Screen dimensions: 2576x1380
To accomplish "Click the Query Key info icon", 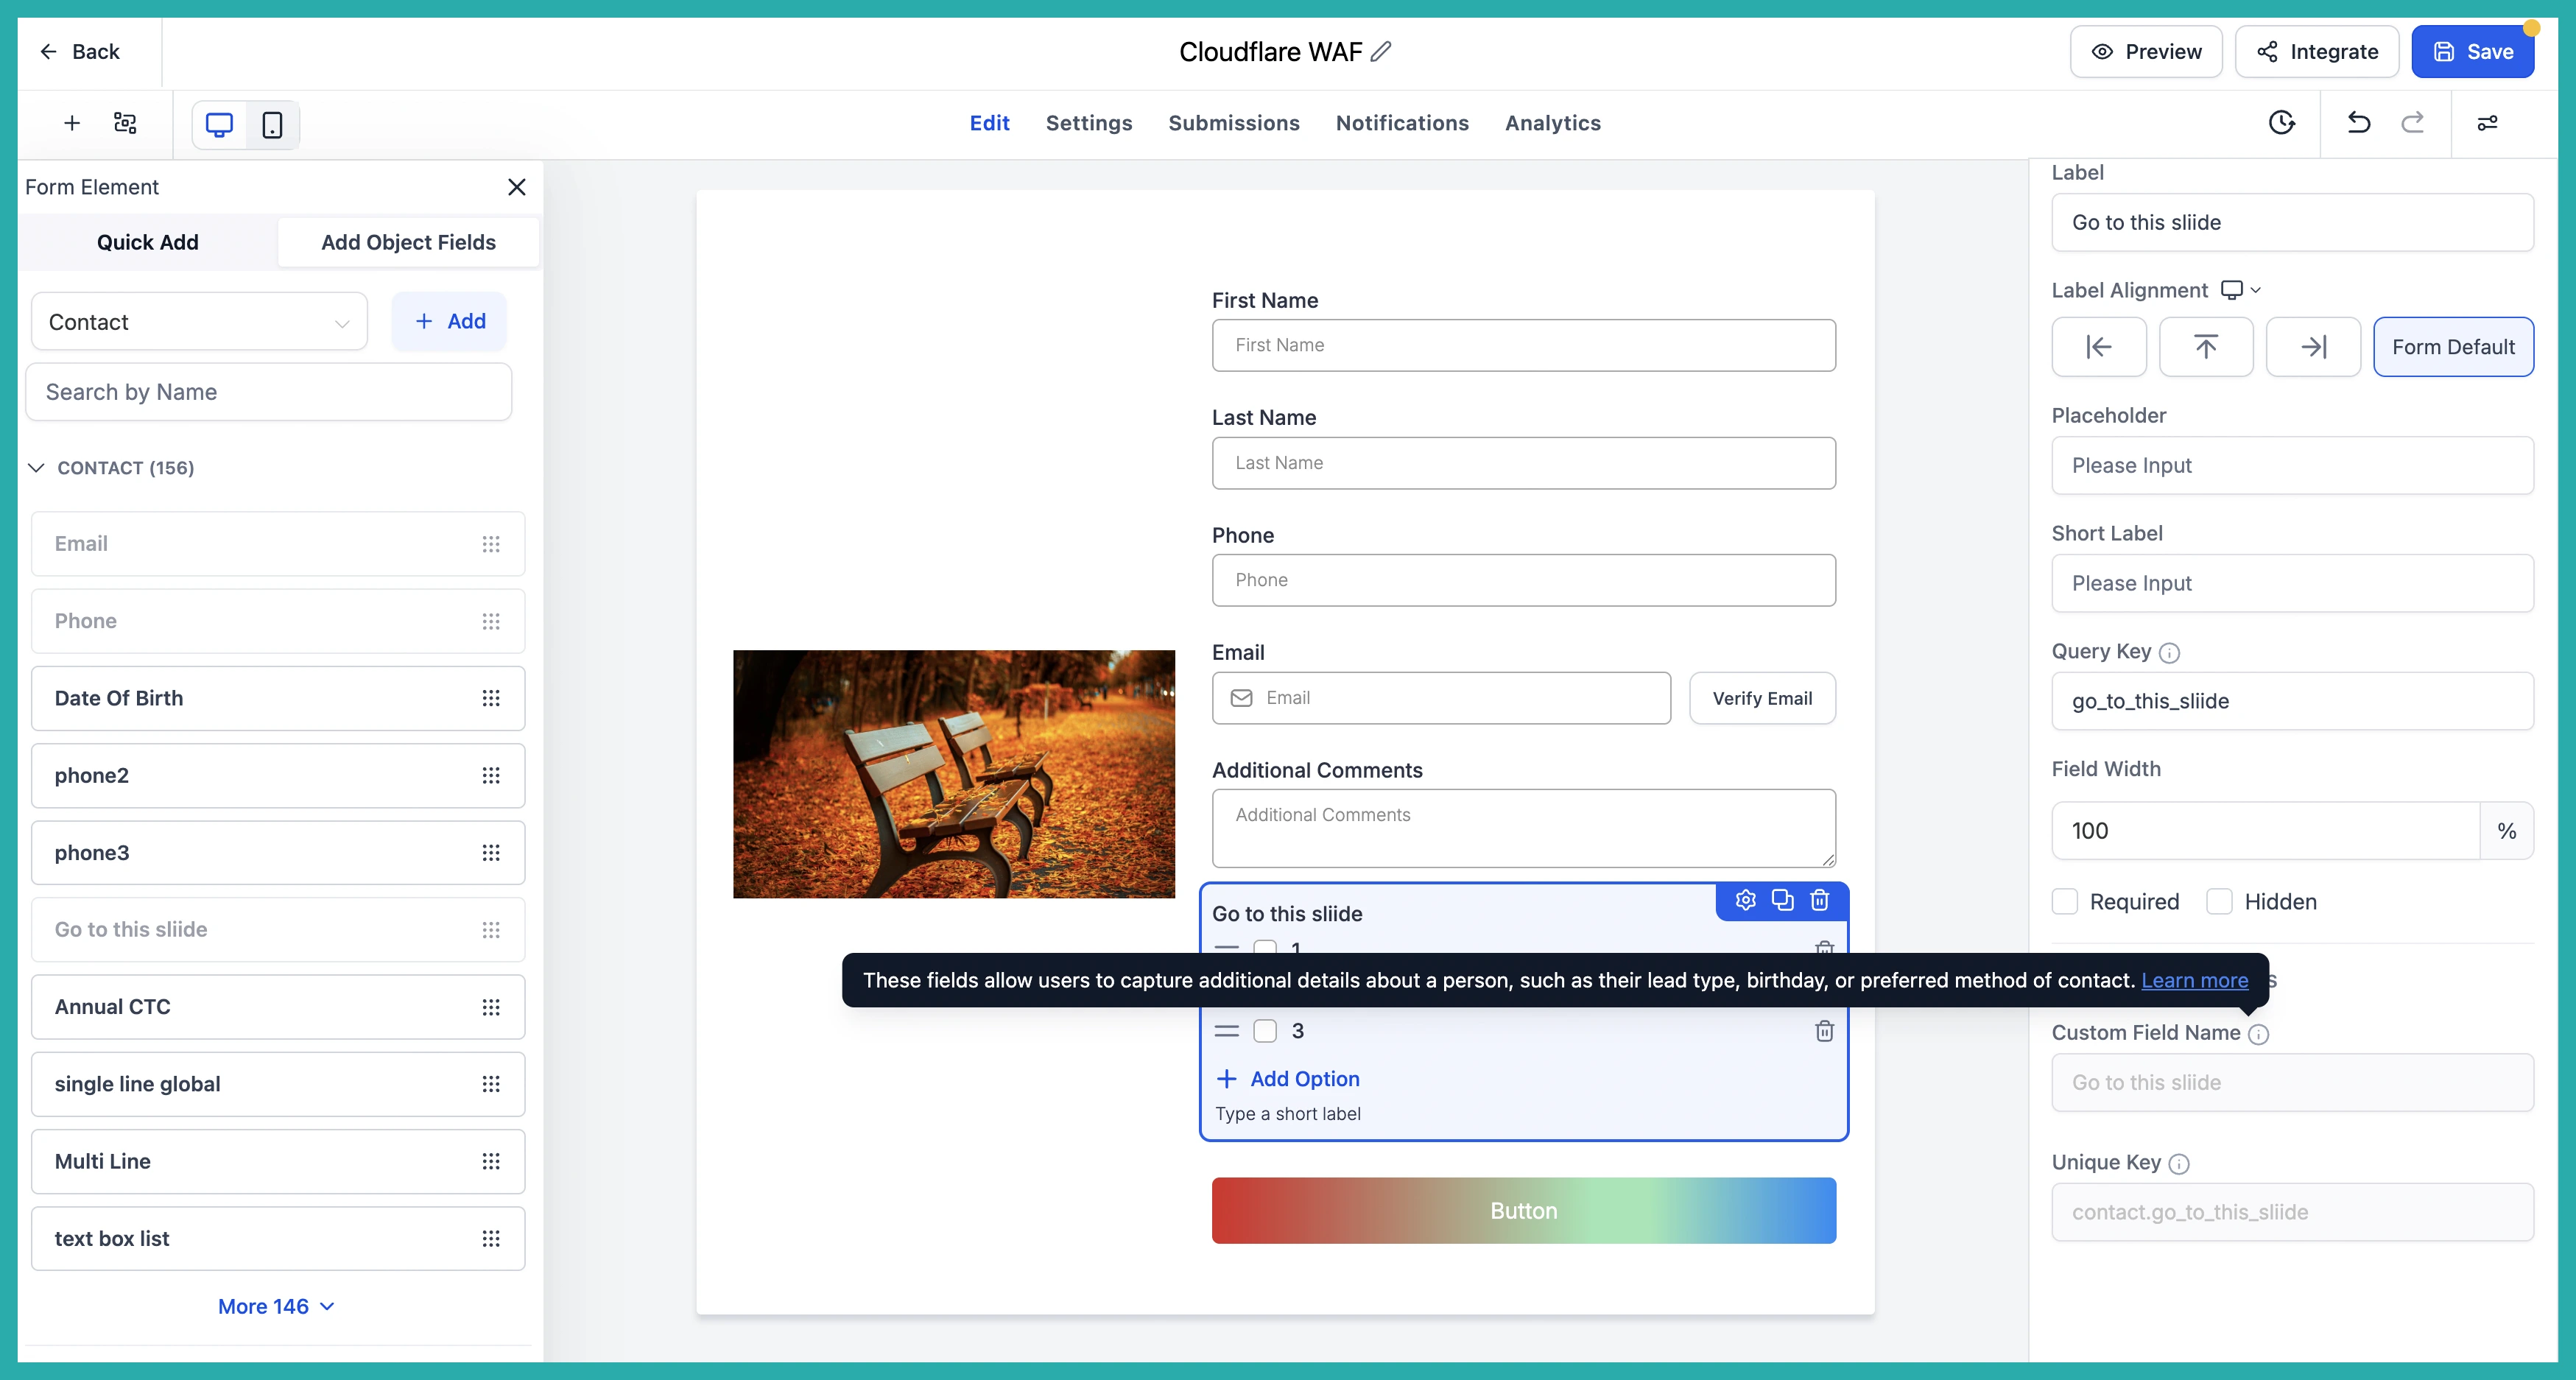I will [2168, 653].
